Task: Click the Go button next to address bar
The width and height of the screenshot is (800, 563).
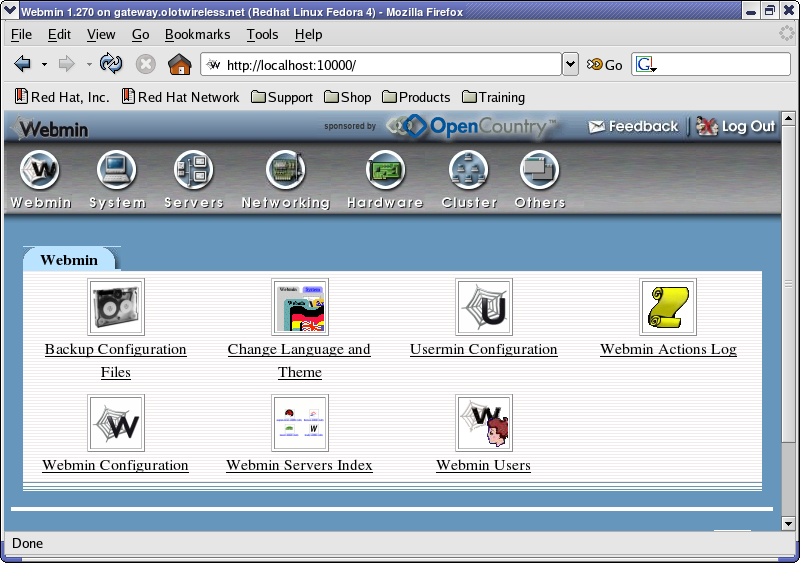Action: click(x=605, y=65)
